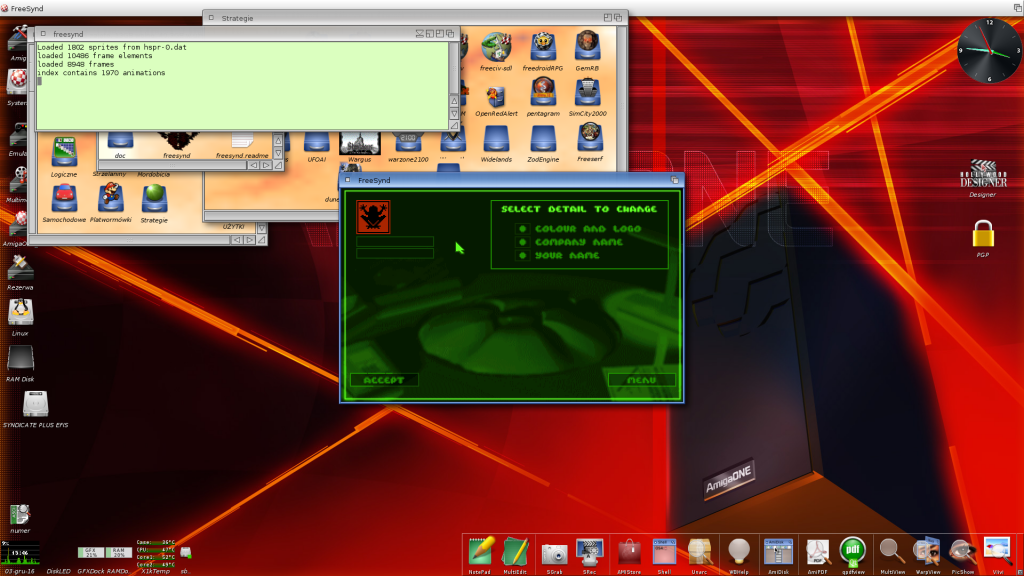Click the ACCEPT button in FreeSynd
1024x576 pixels.
pyautogui.click(x=384, y=380)
